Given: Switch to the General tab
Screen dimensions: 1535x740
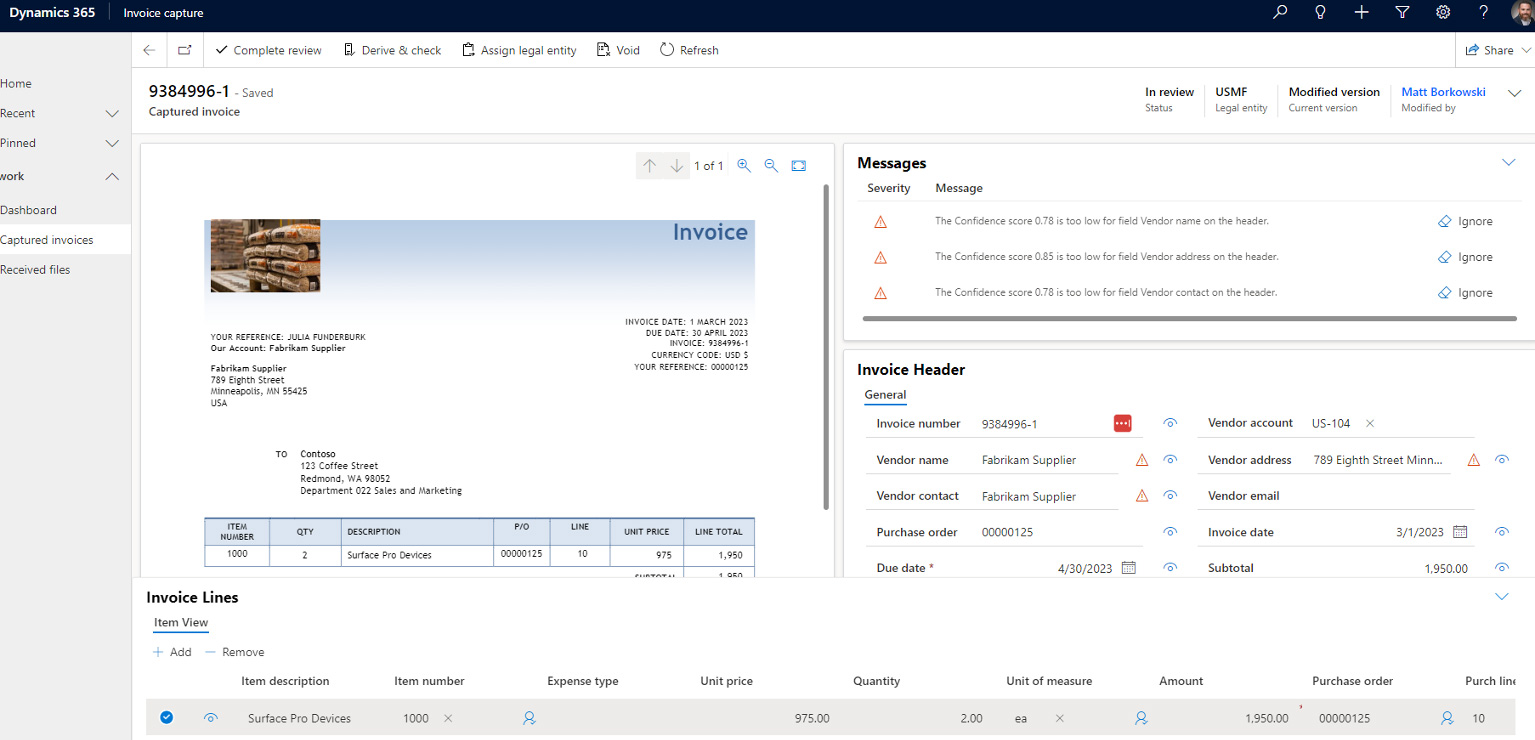Looking at the screenshot, I should click(885, 395).
